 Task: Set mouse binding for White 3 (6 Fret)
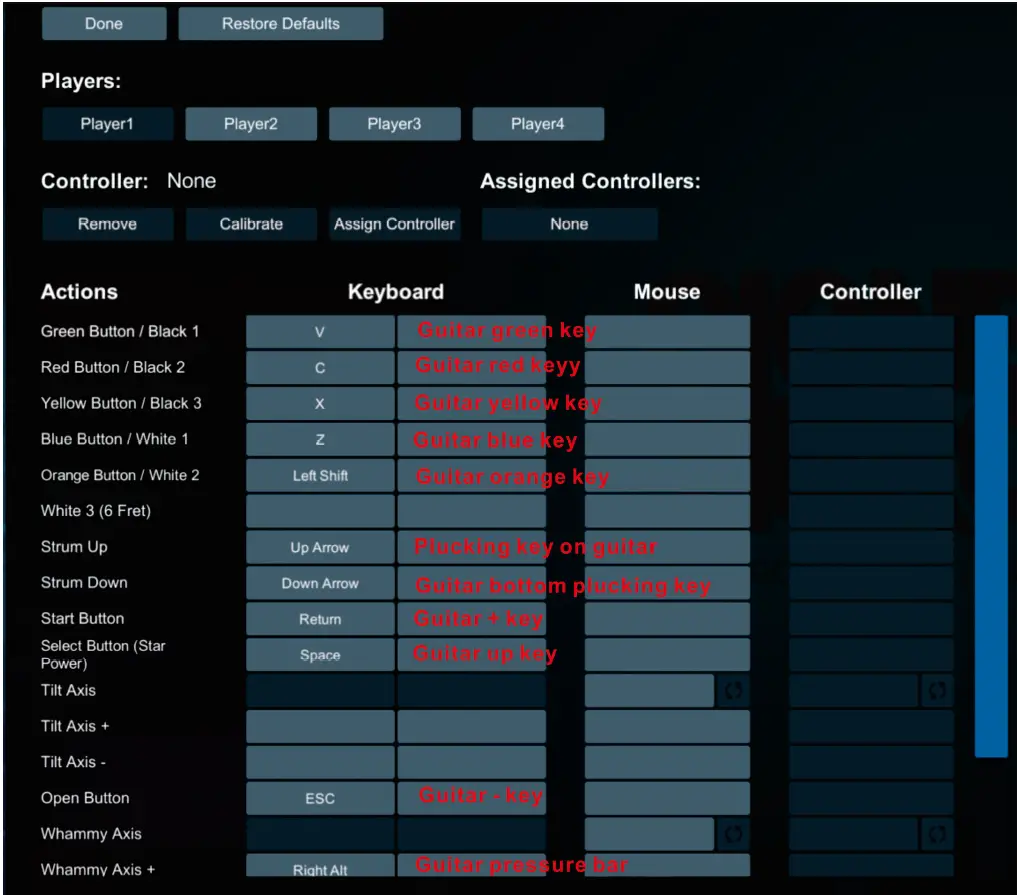pos(667,511)
